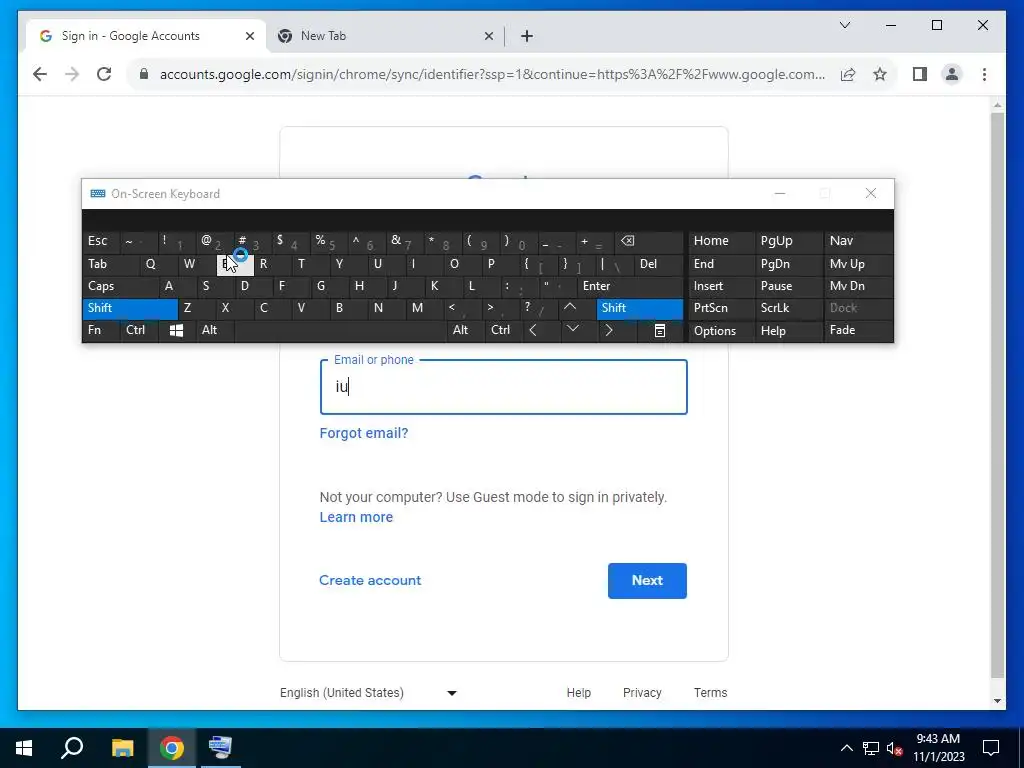The image size is (1024, 768).
Task: View site info via the lock icon
Action: click(x=144, y=74)
